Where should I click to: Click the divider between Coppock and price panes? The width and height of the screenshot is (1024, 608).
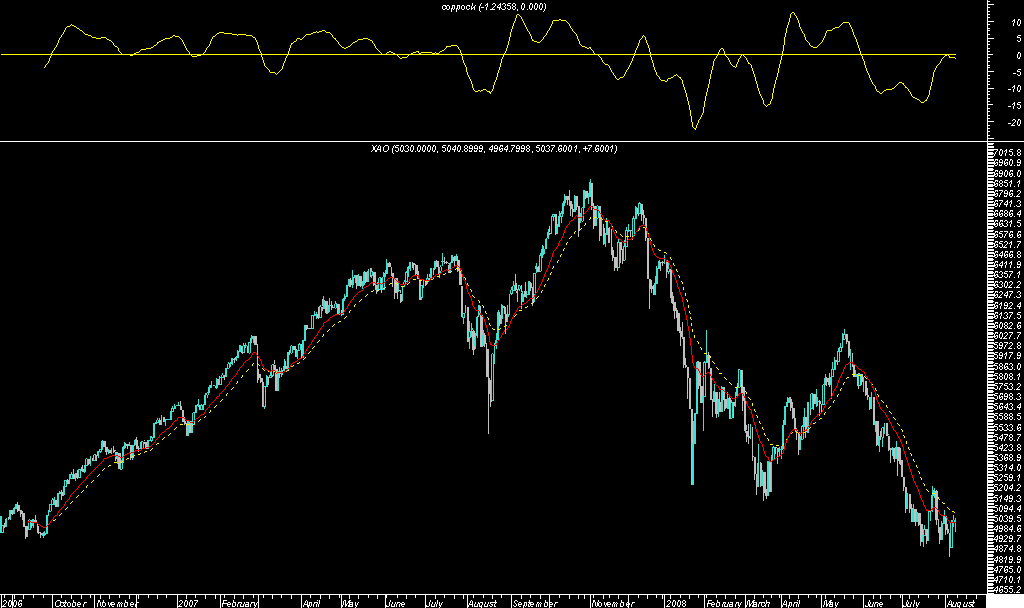pyautogui.click(x=500, y=139)
